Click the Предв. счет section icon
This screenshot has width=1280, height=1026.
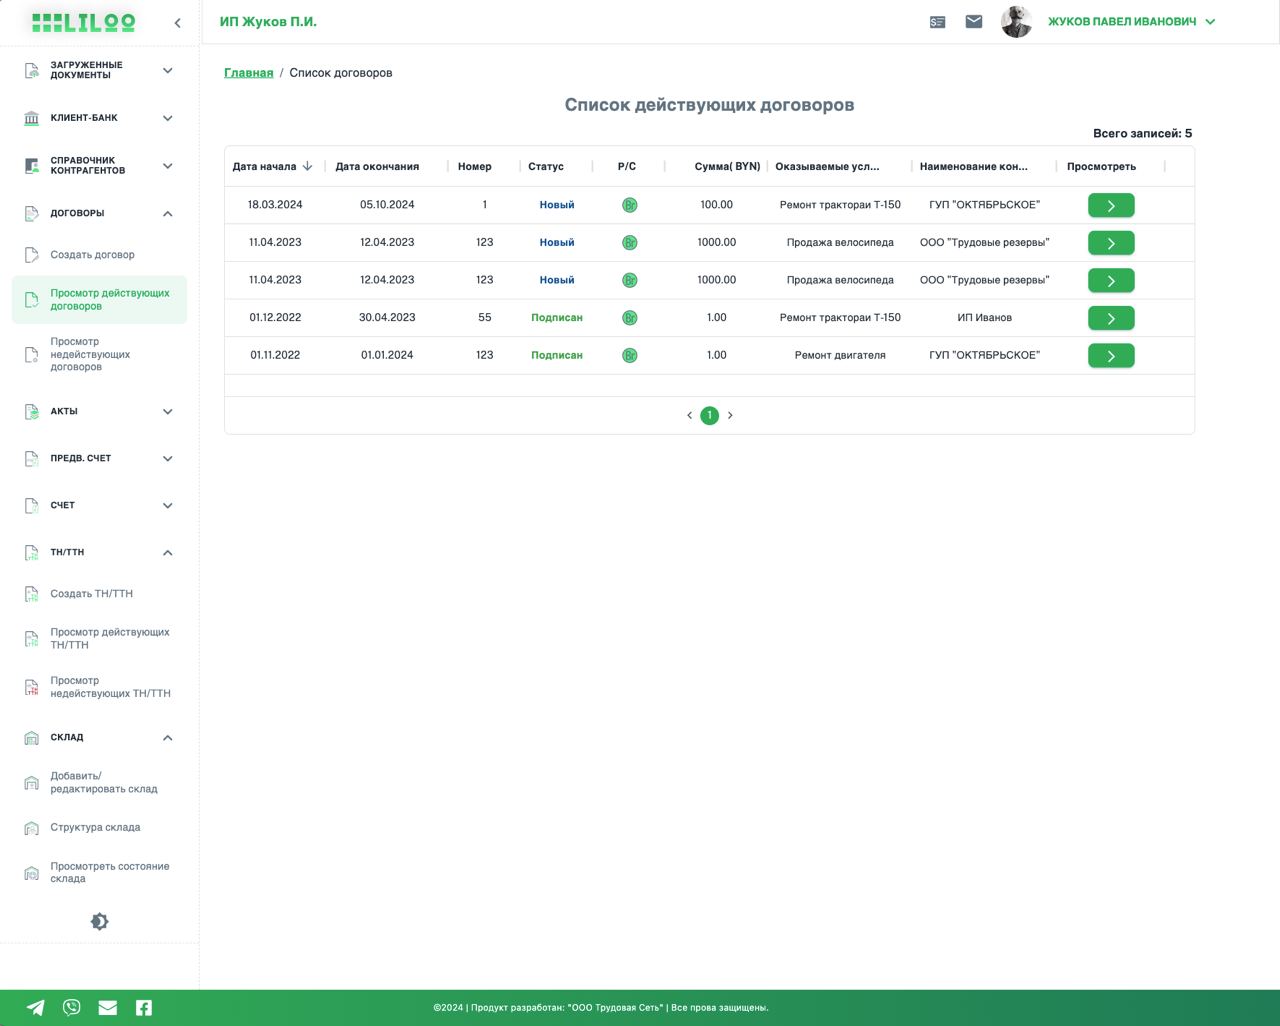[32, 458]
